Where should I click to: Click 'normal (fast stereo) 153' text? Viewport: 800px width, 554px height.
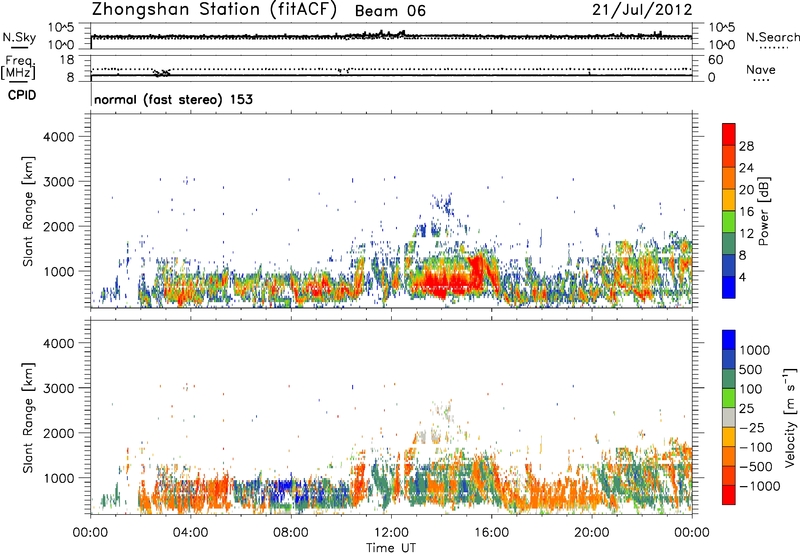click(173, 99)
